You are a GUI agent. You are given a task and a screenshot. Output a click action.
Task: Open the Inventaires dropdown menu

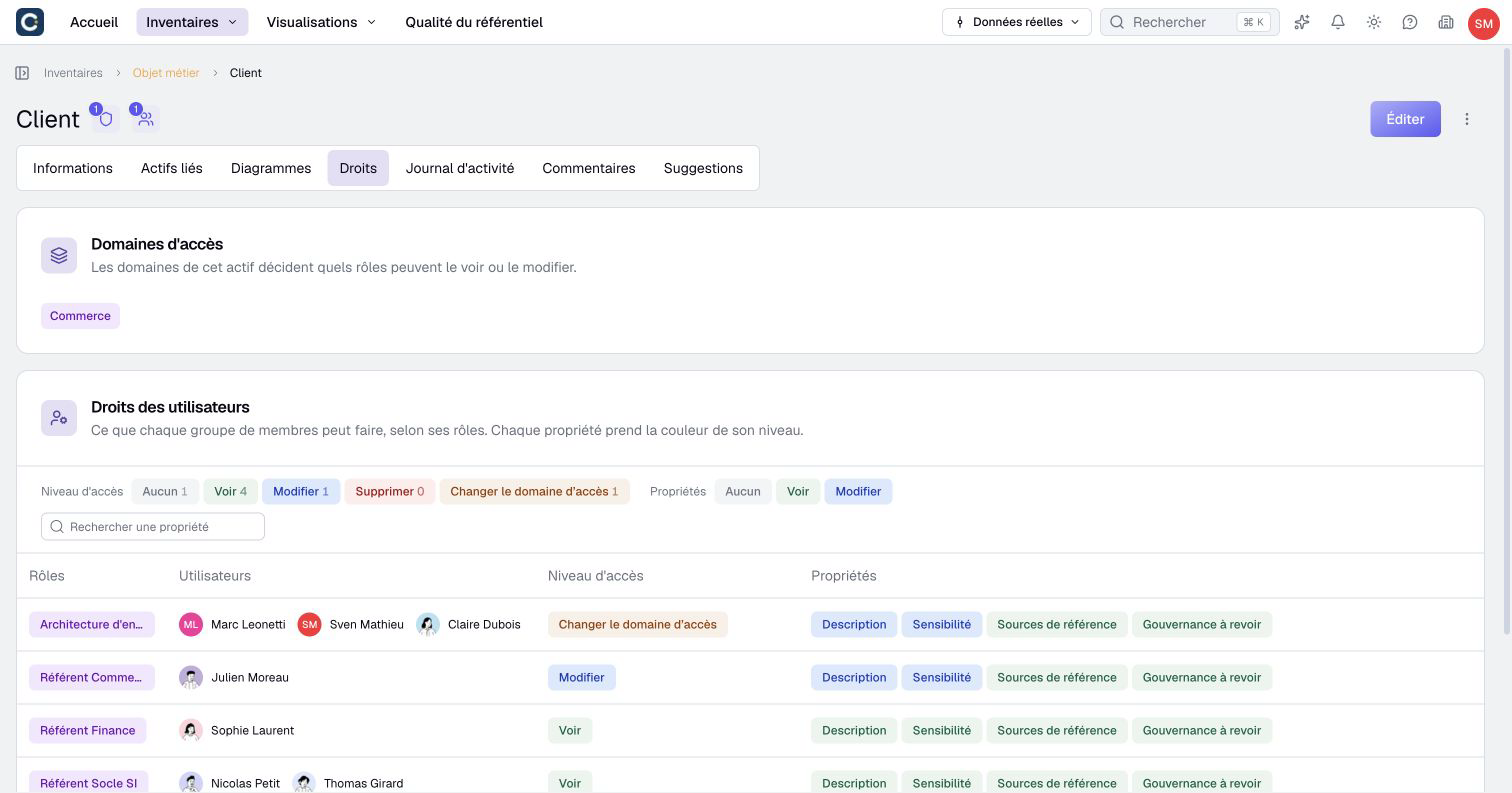click(192, 22)
